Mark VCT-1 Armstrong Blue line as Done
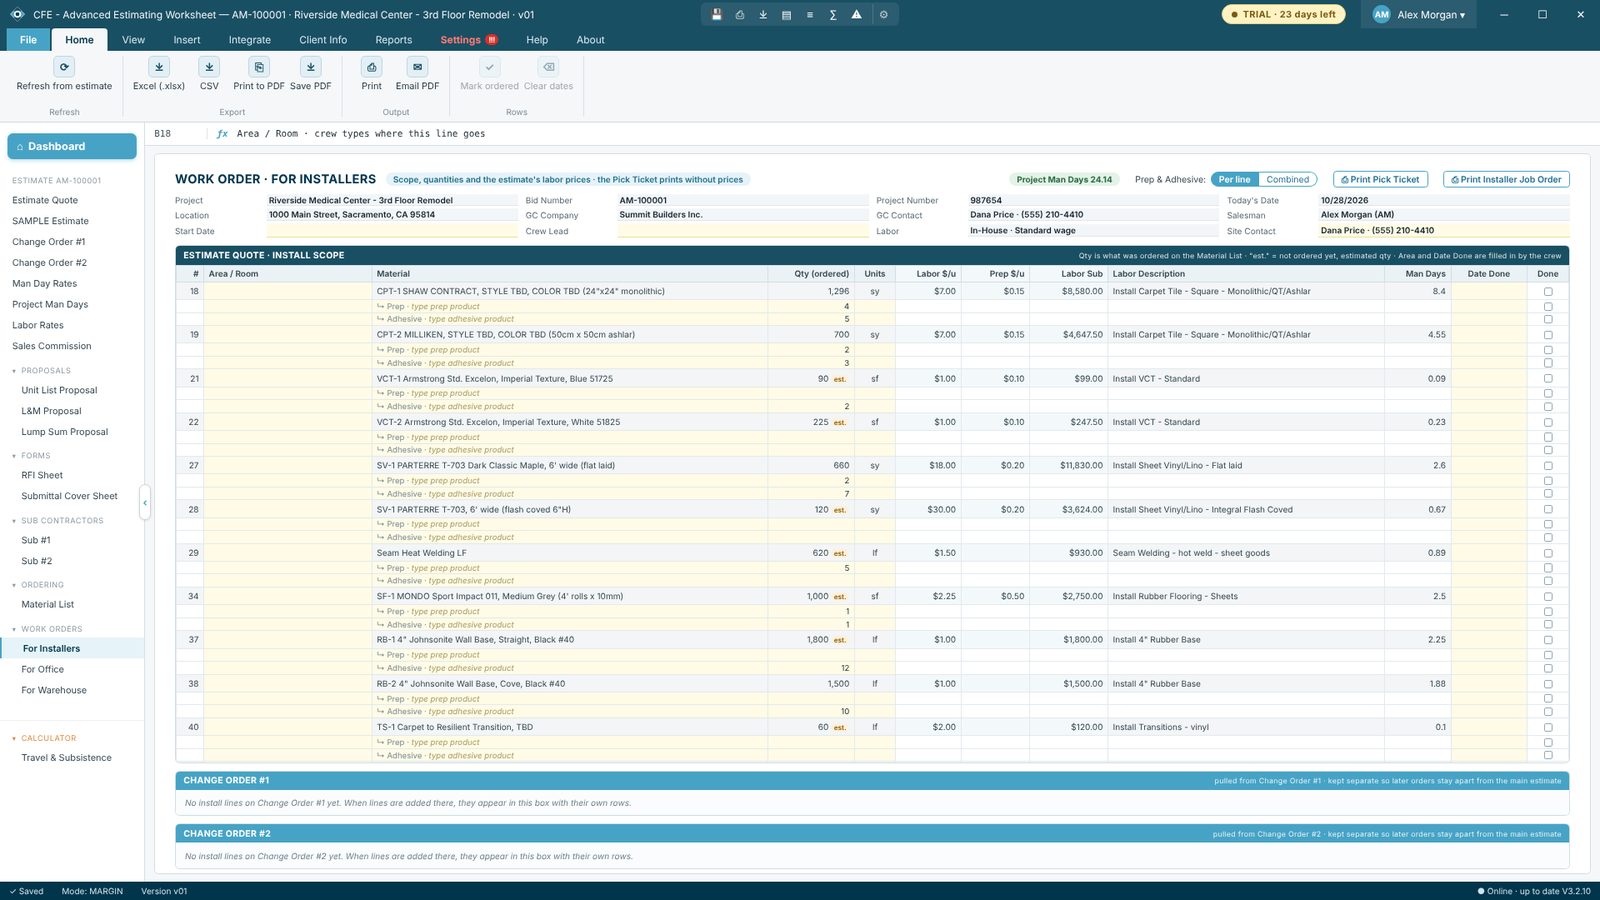Viewport: 1600px width, 900px height. (x=1548, y=379)
